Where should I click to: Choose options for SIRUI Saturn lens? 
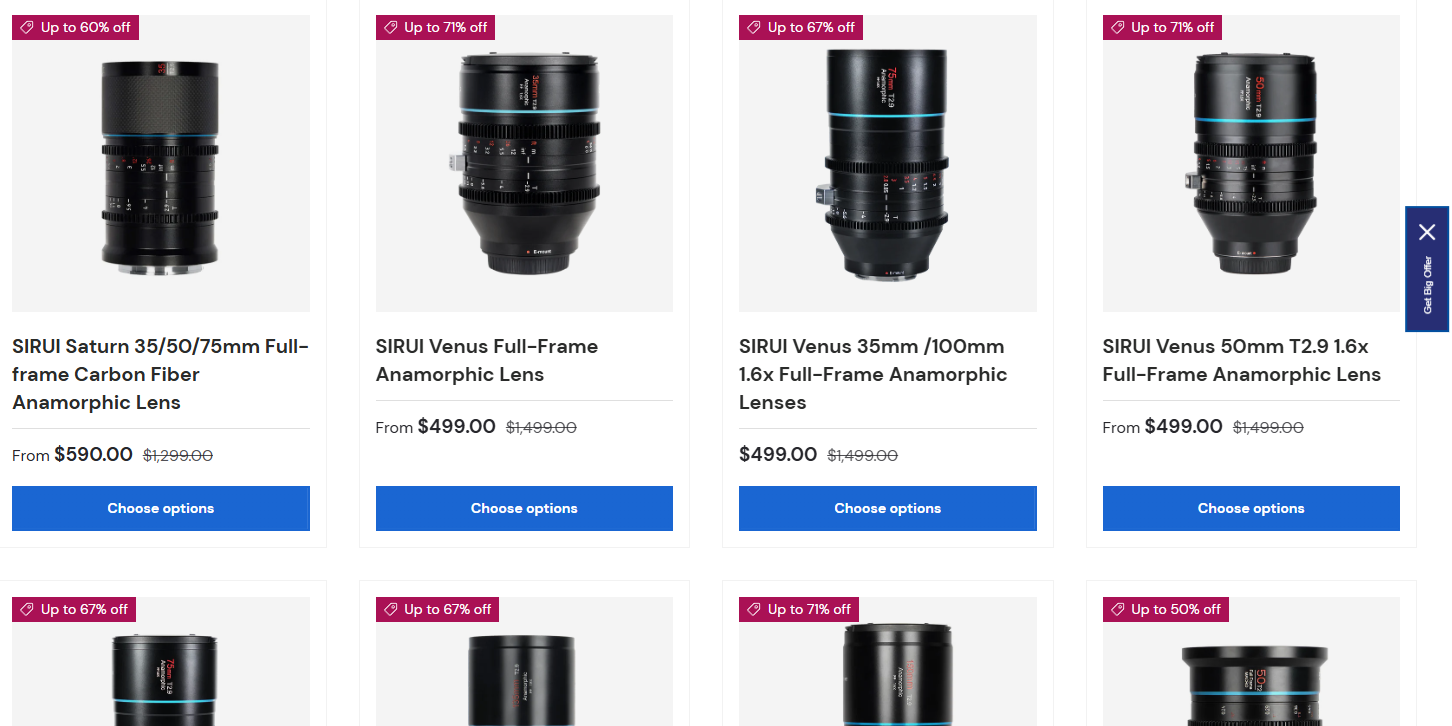(x=161, y=508)
